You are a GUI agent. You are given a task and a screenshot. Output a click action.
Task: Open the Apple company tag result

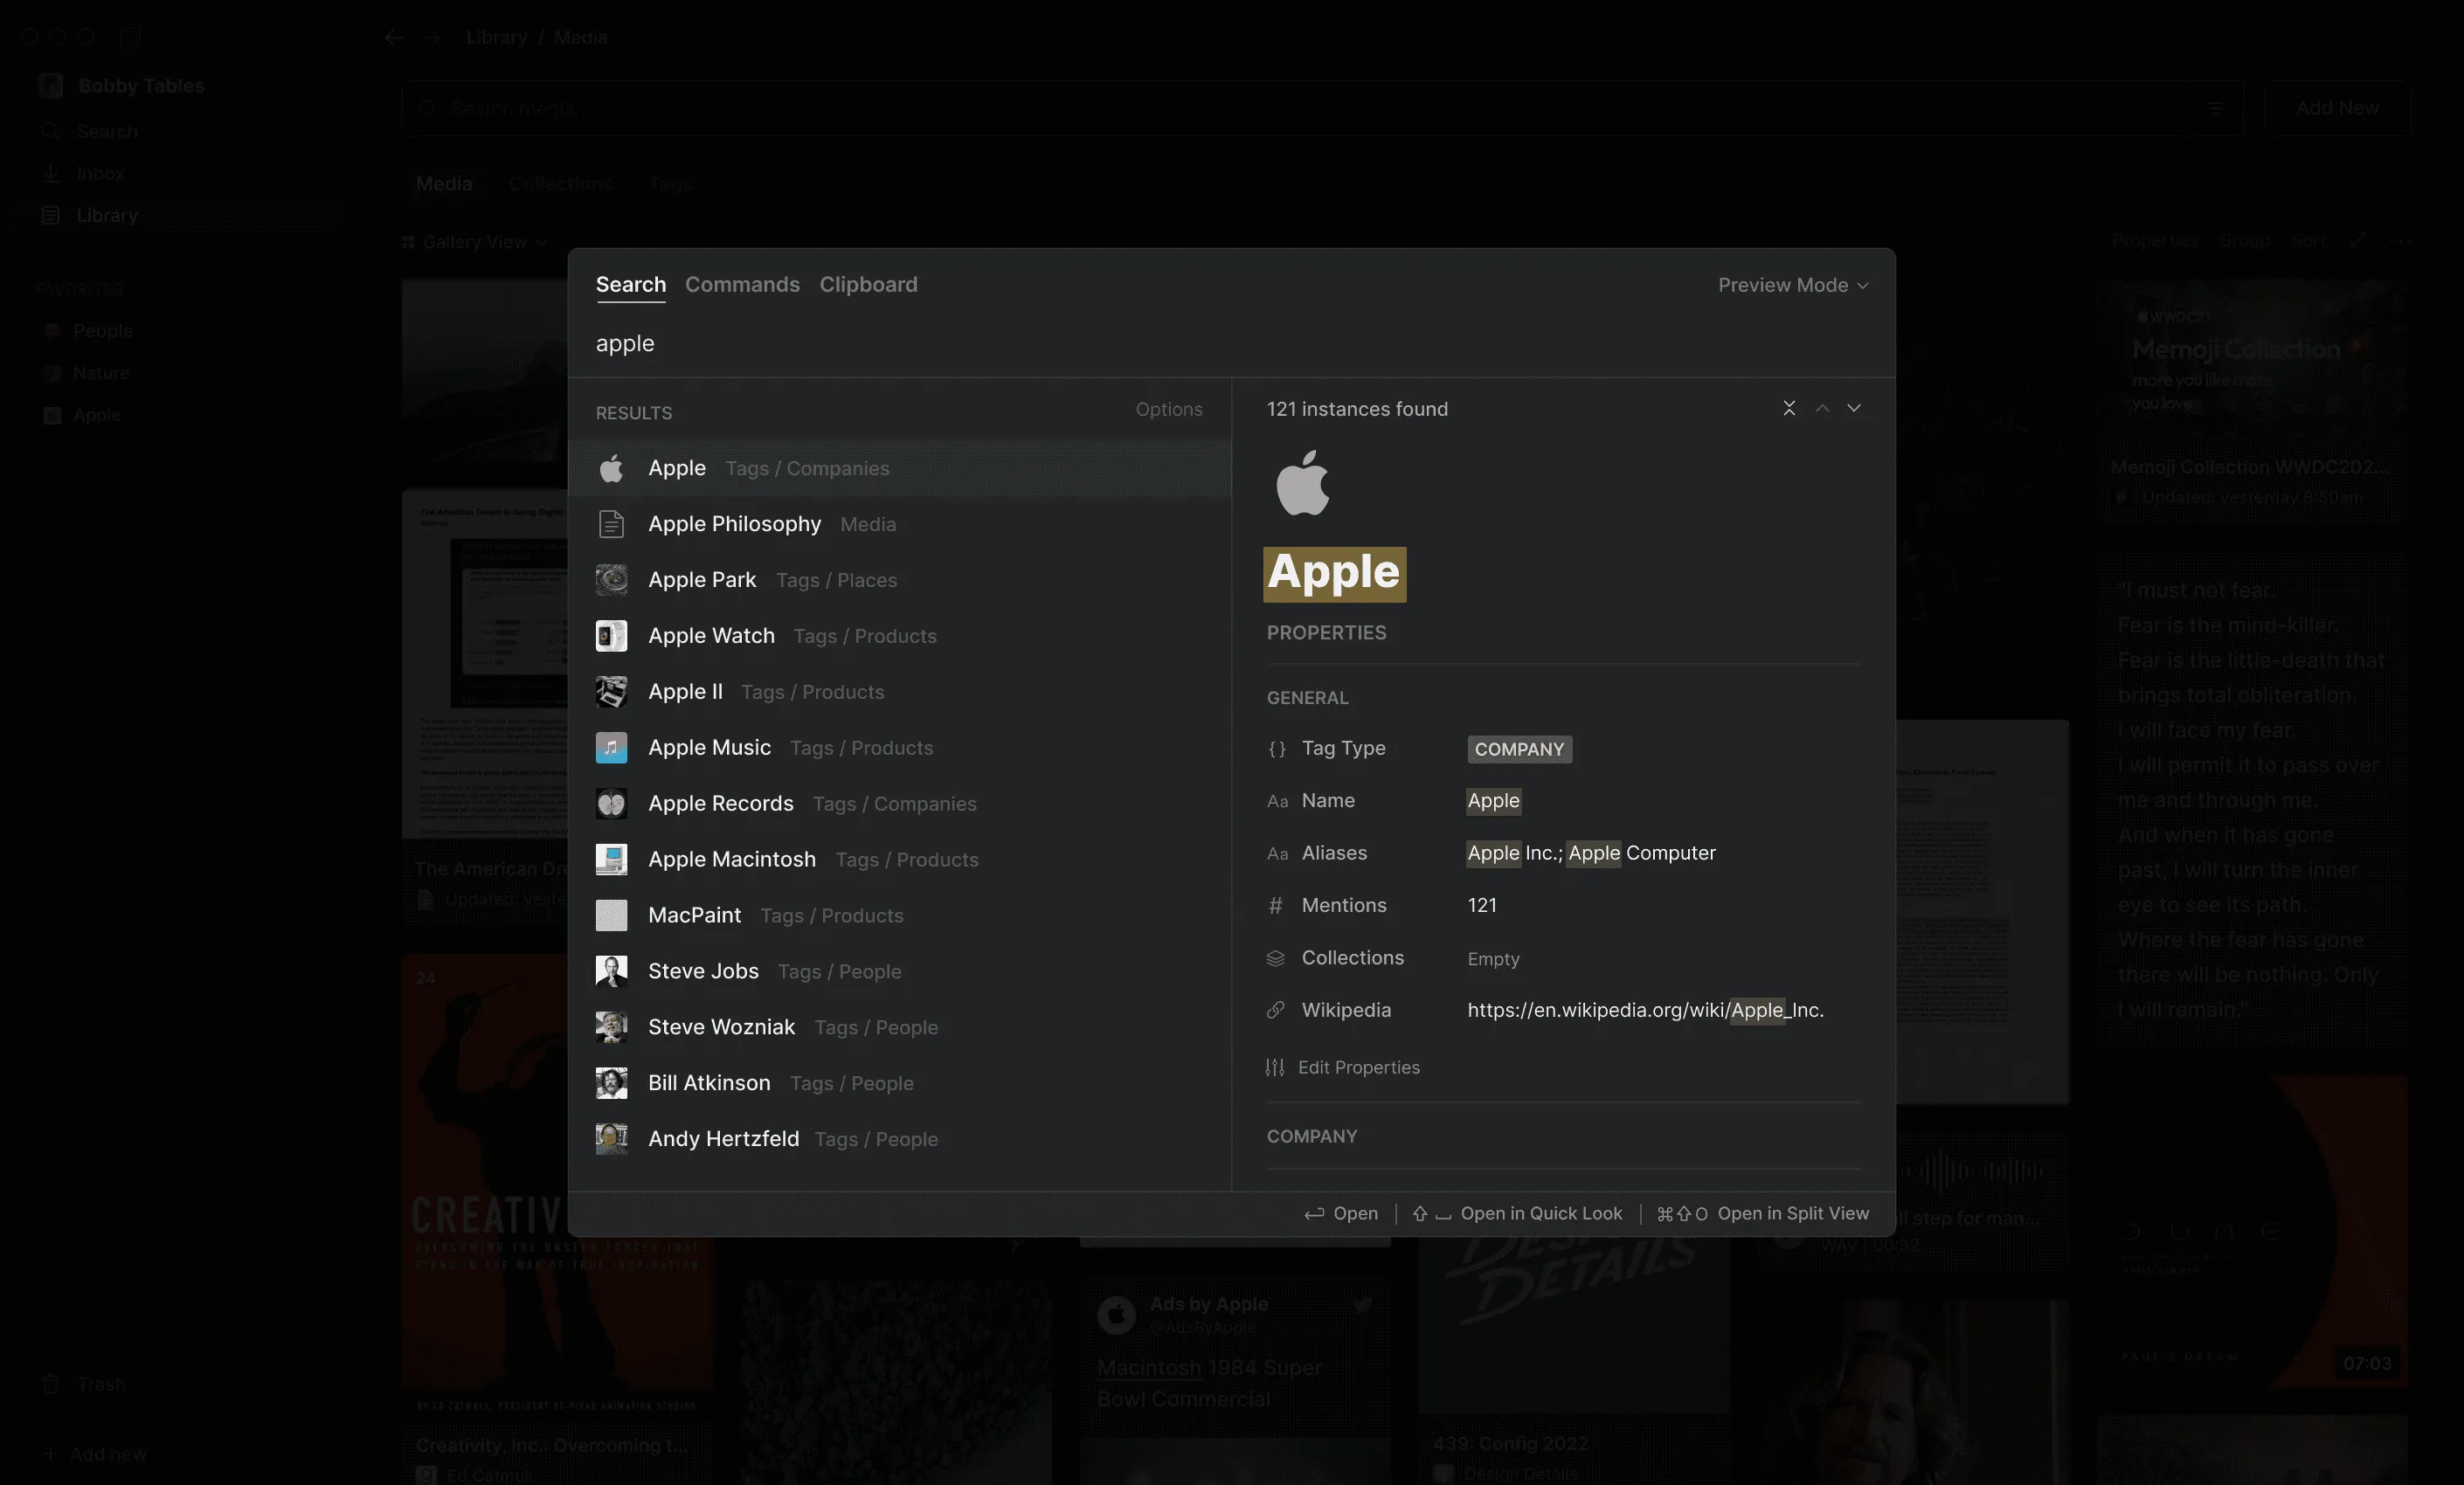point(899,468)
